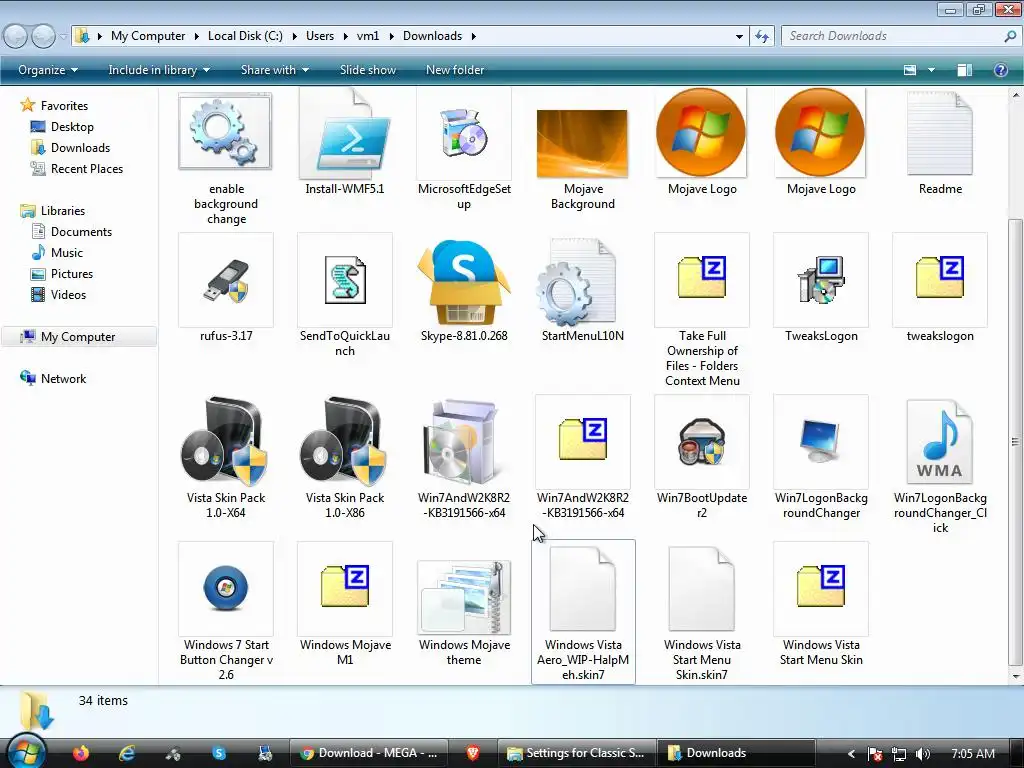Select the Windows Mojave M1 zip archive
1024x768 pixels.
pos(345,589)
